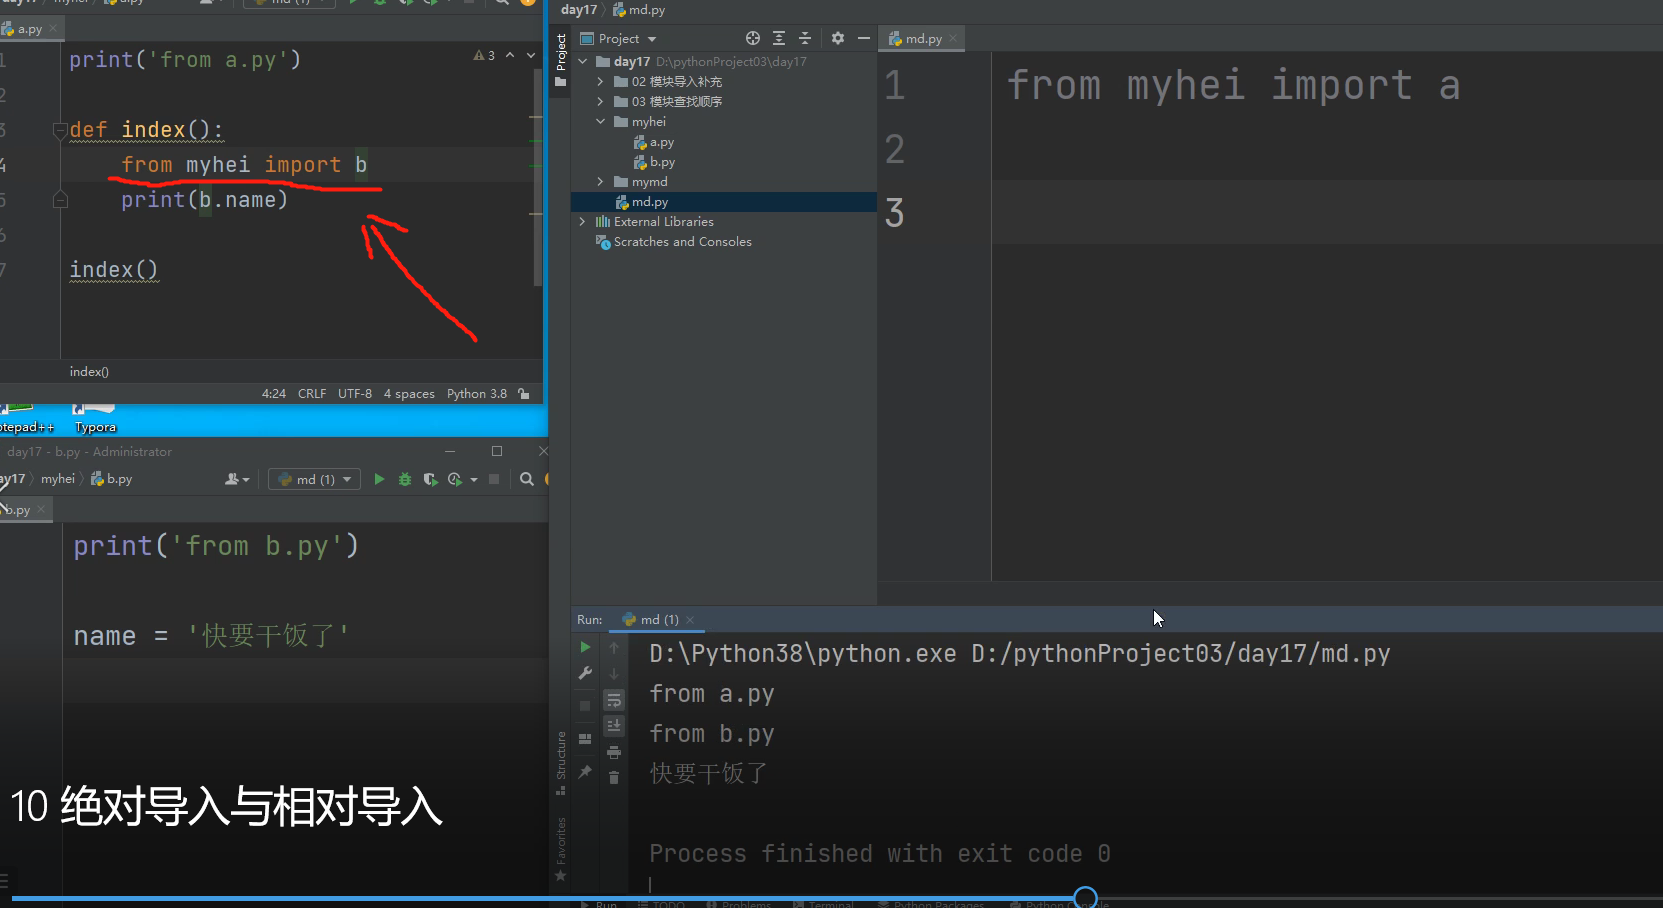Start debugging from b.py window toolbar
The height and width of the screenshot is (908, 1663).
(x=405, y=479)
